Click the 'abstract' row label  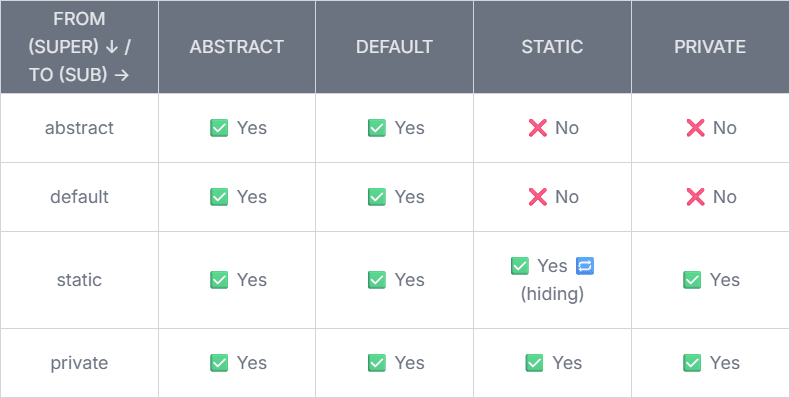pyautogui.click(x=79, y=128)
